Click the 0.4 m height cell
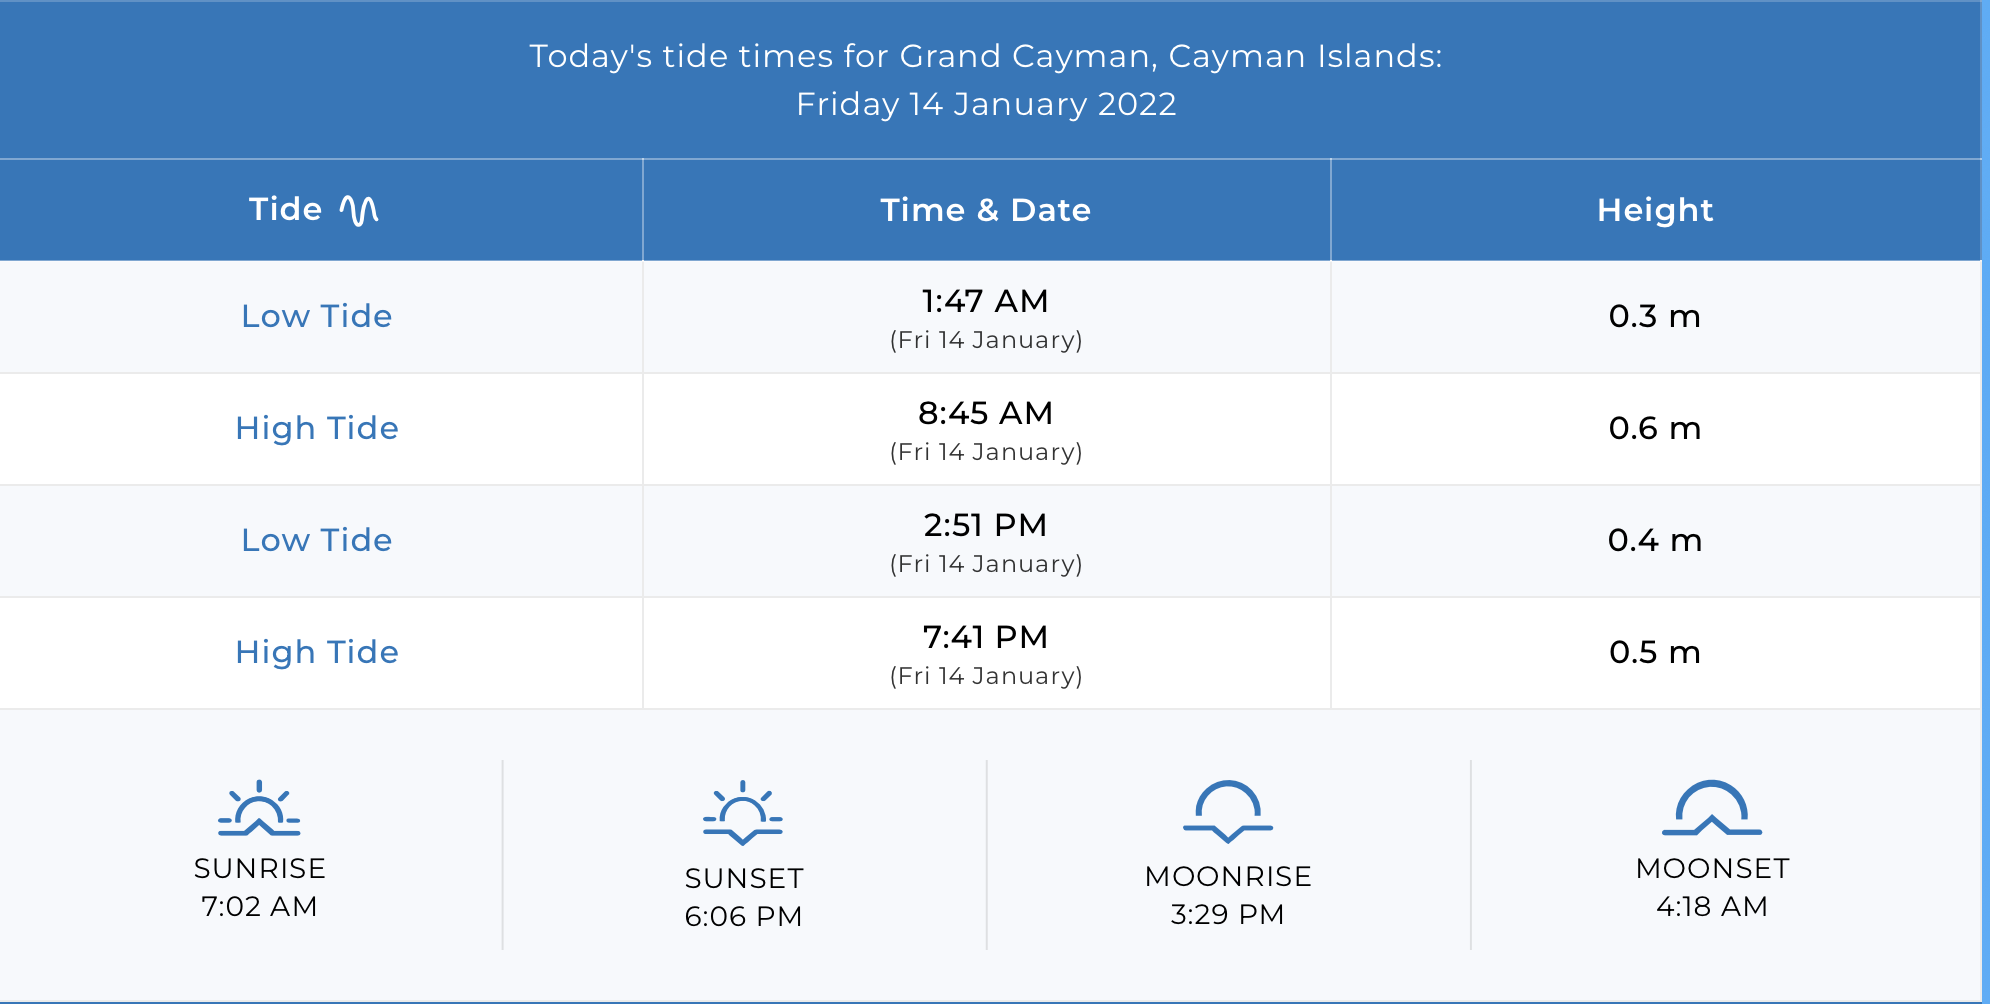 1655,540
